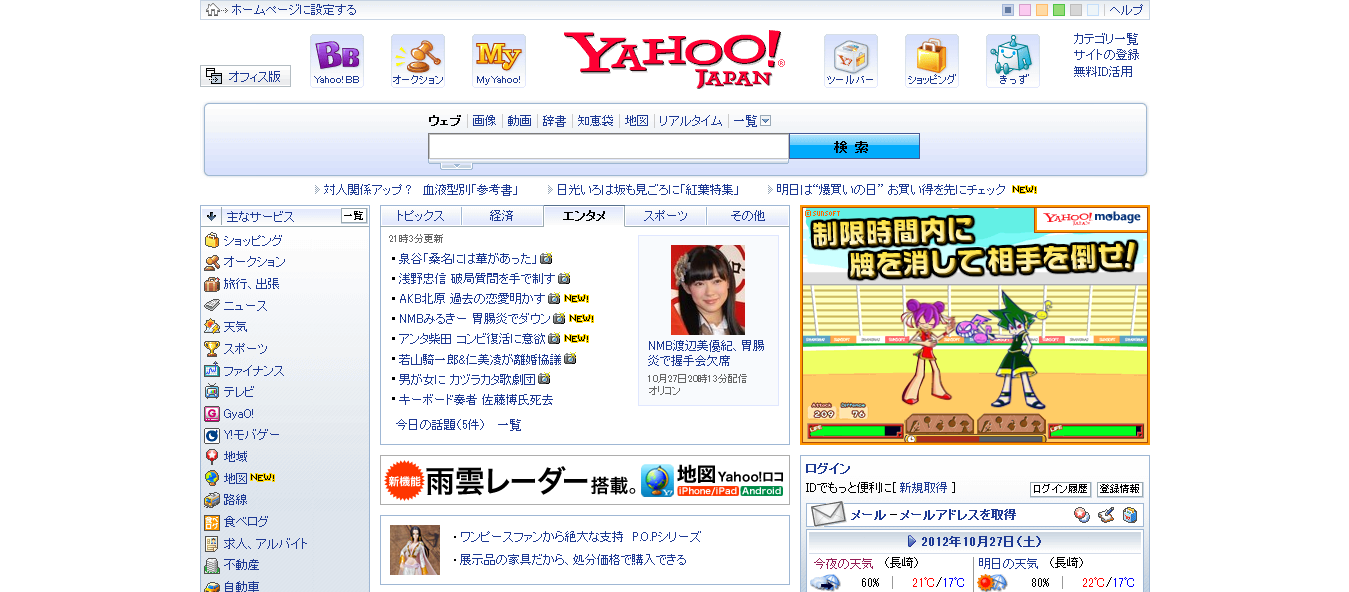The width and height of the screenshot is (1349, 592).
Task: Open the My Yahoo! icon
Action: point(498,60)
